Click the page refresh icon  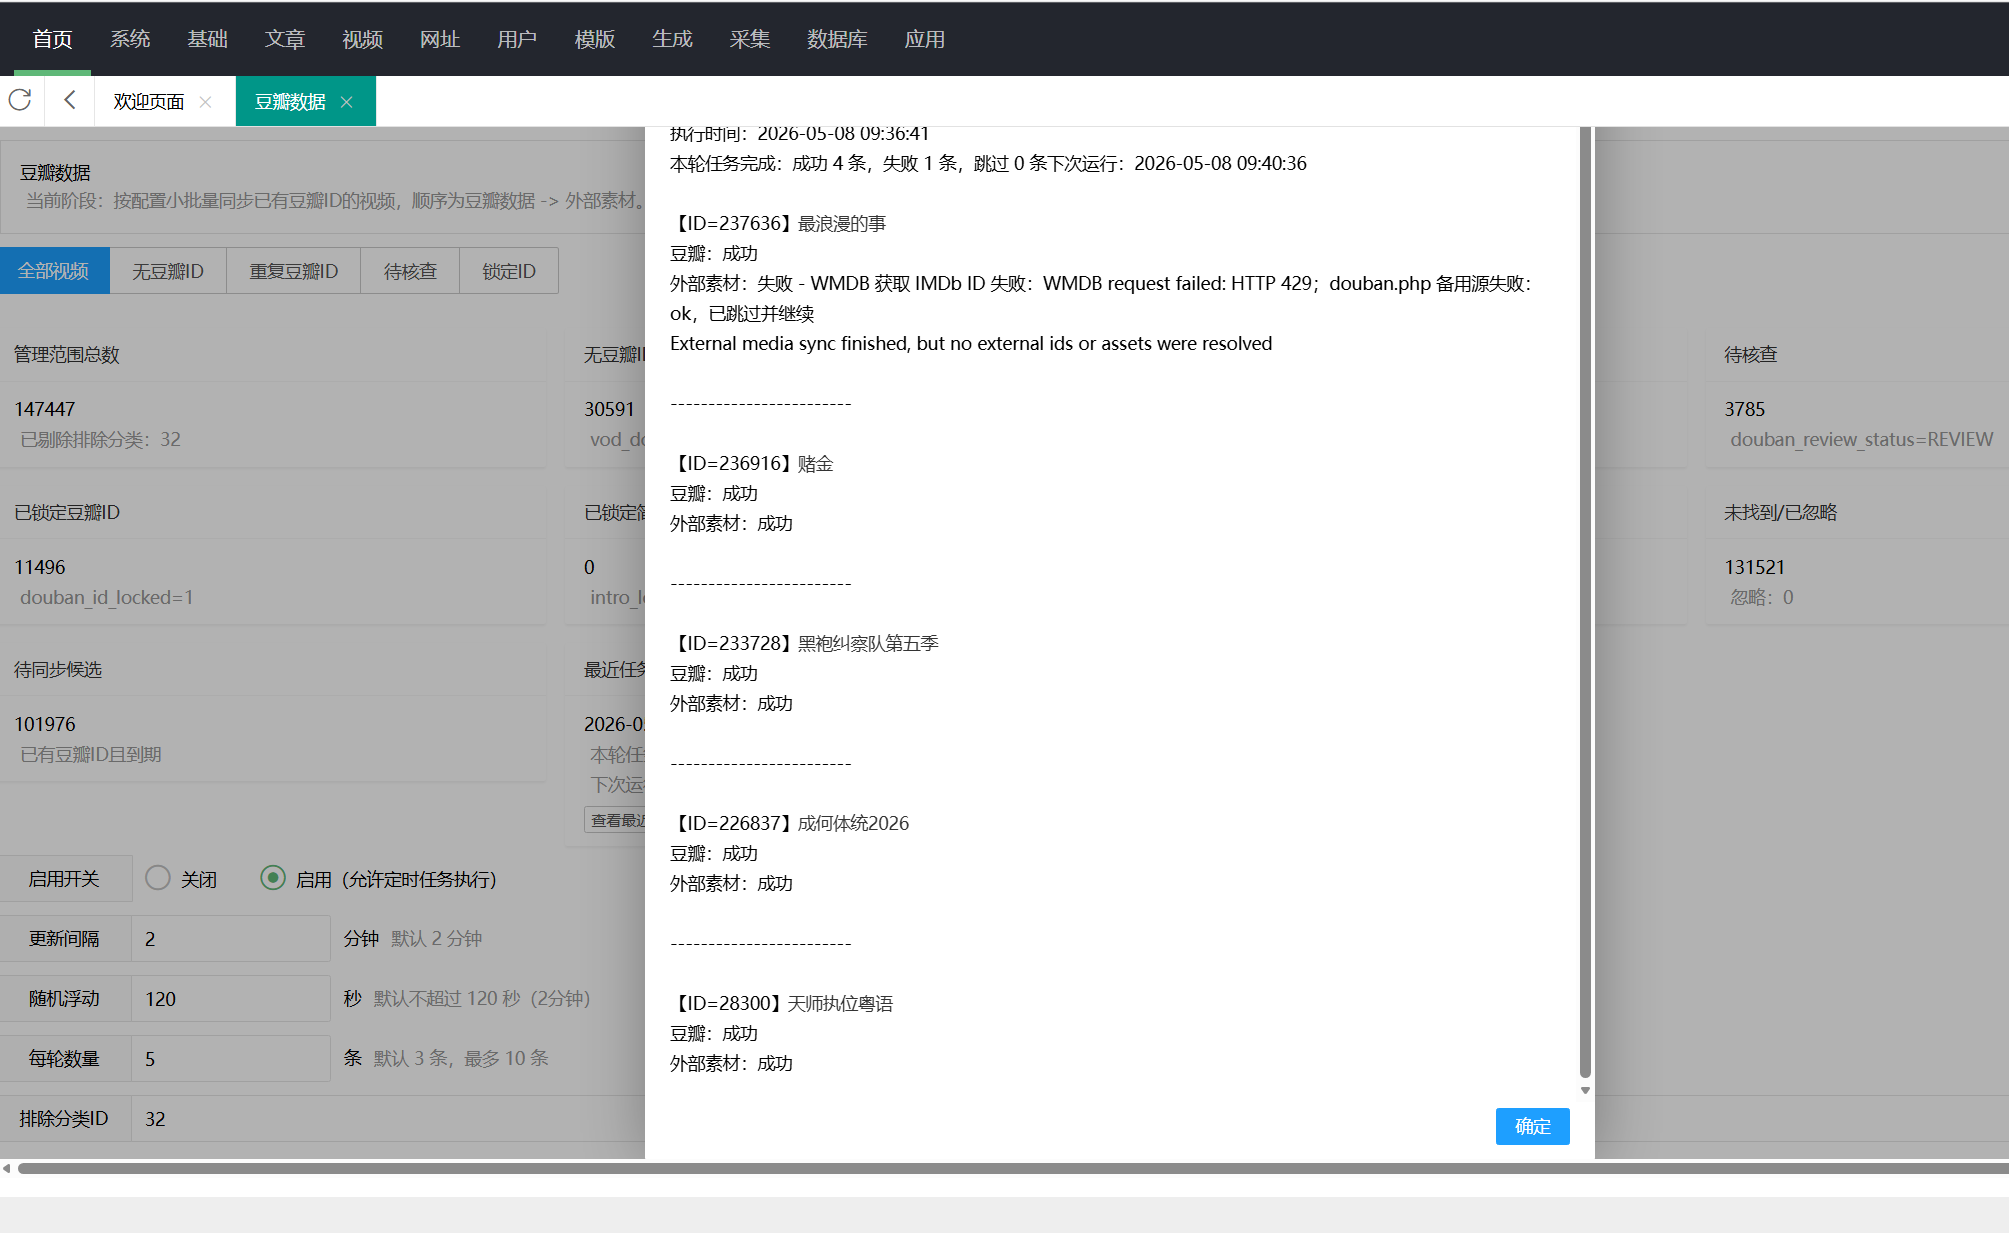[x=20, y=100]
